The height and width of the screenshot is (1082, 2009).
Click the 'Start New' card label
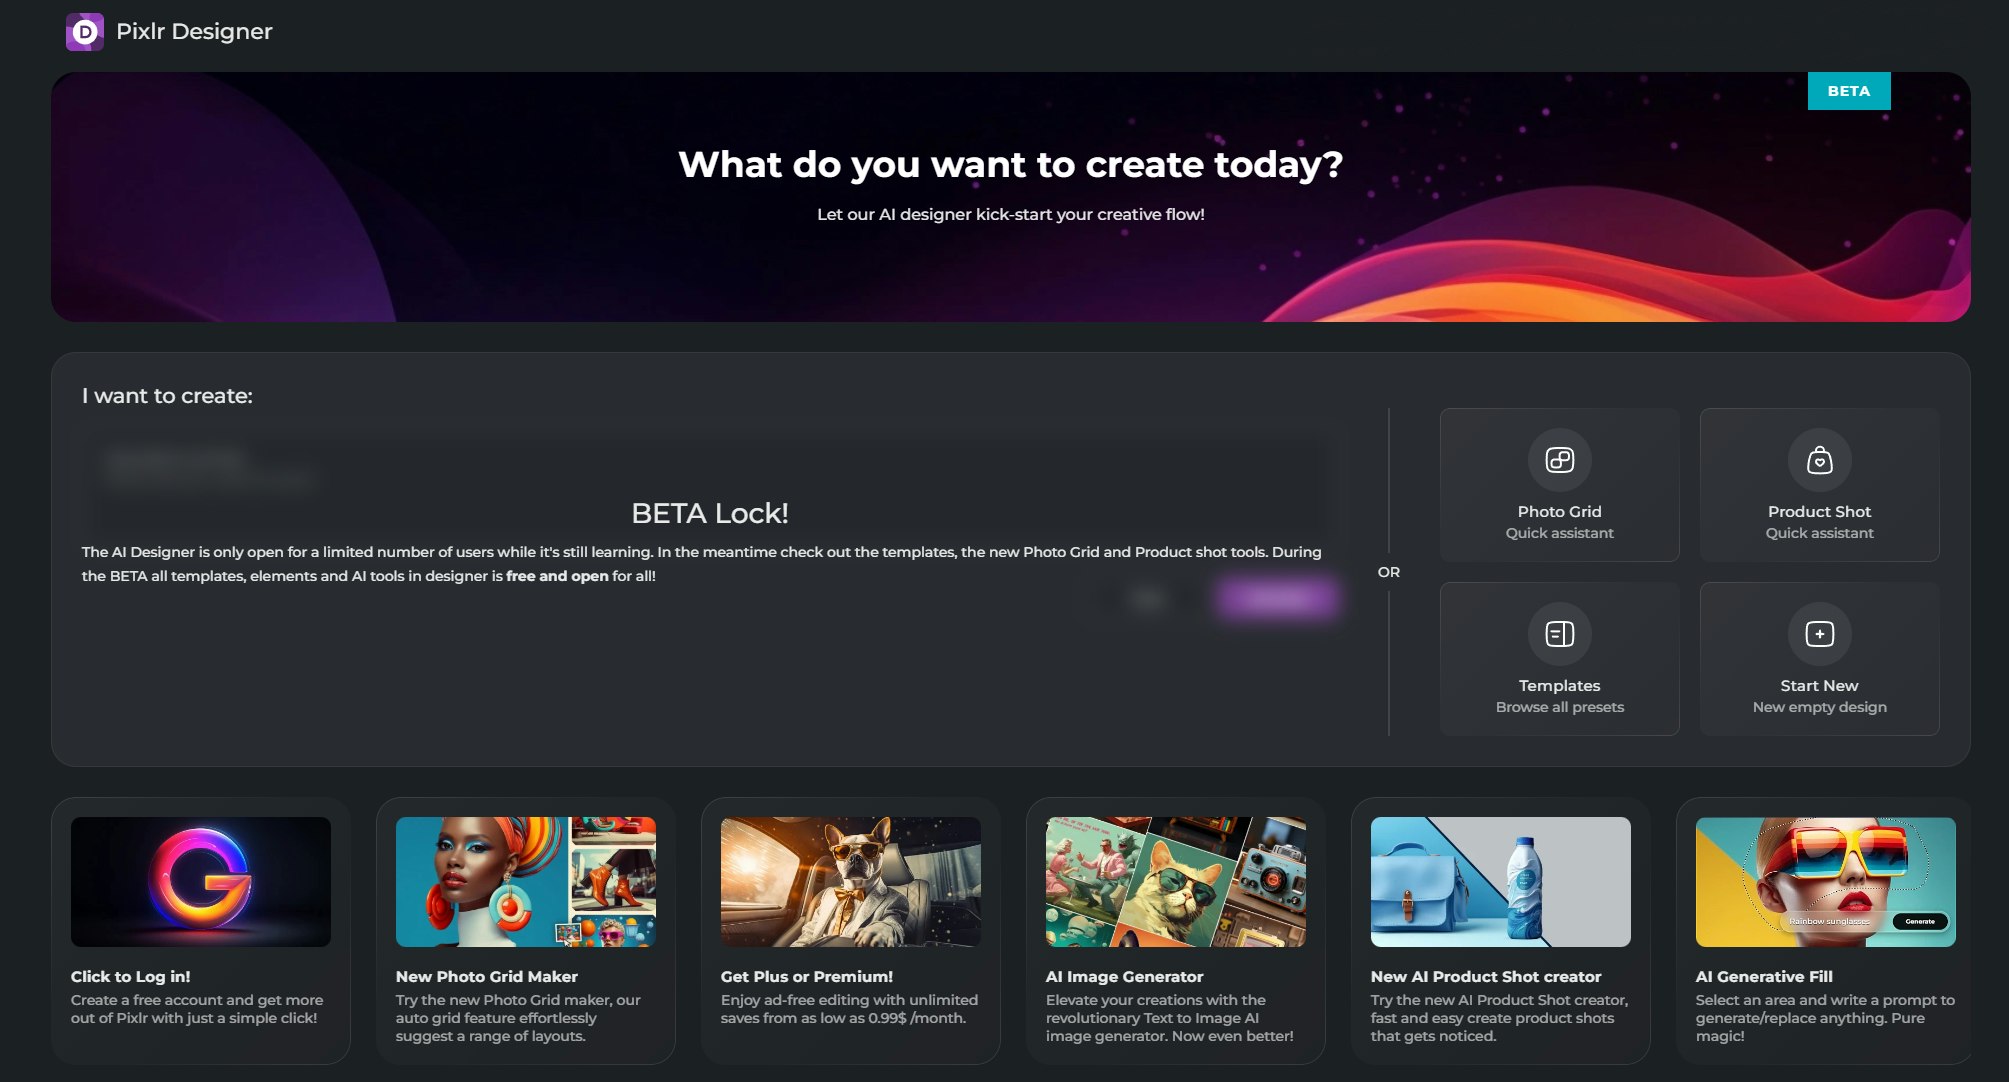[x=1819, y=686]
